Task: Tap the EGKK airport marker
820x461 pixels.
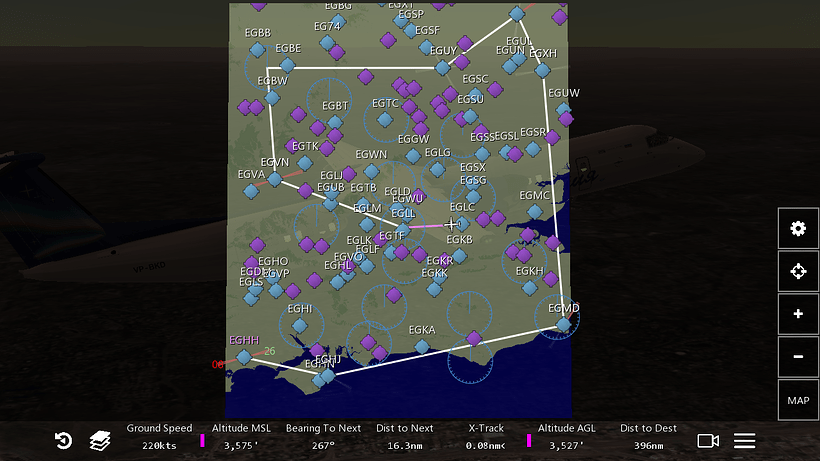Action: coord(434,289)
